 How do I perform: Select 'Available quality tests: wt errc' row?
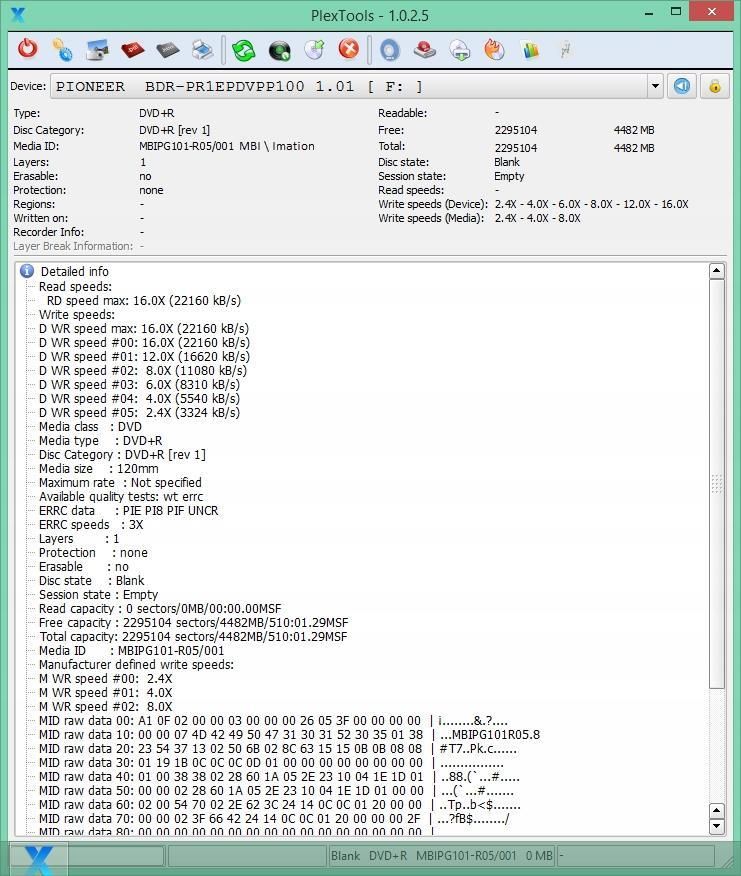coord(121,497)
